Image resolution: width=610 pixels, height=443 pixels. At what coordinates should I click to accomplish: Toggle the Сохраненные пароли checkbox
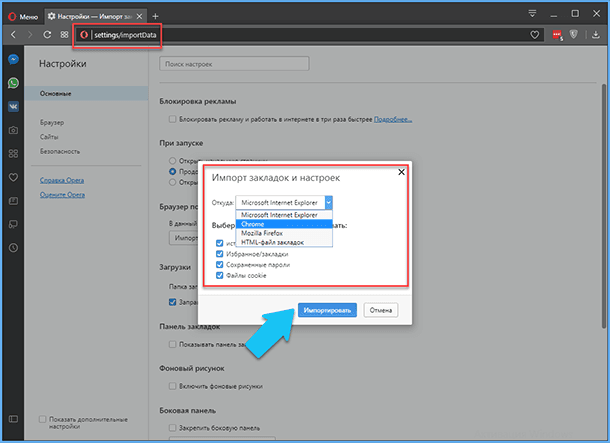pyautogui.click(x=219, y=265)
